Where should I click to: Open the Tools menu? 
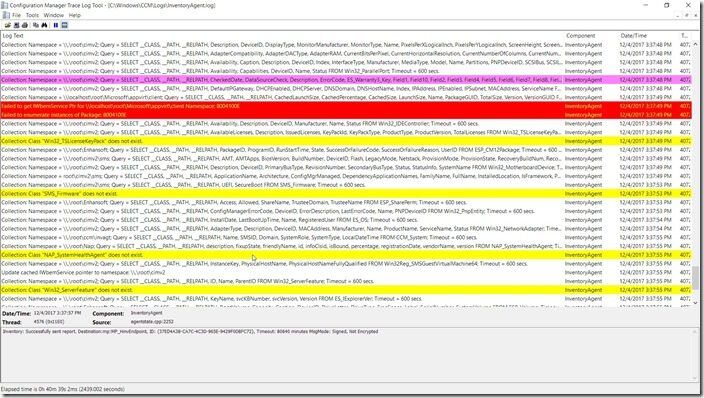tap(32, 15)
